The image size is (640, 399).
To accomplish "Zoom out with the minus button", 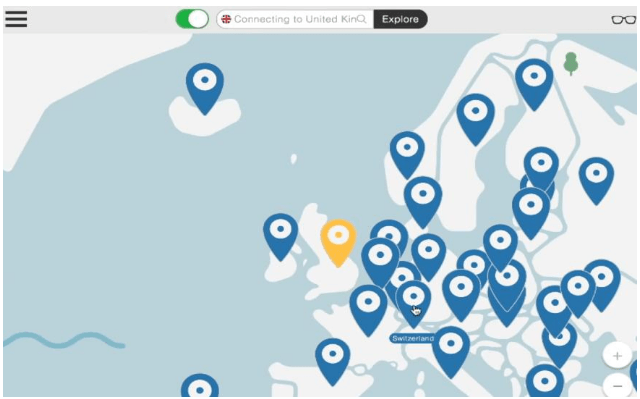I will point(617,386).
